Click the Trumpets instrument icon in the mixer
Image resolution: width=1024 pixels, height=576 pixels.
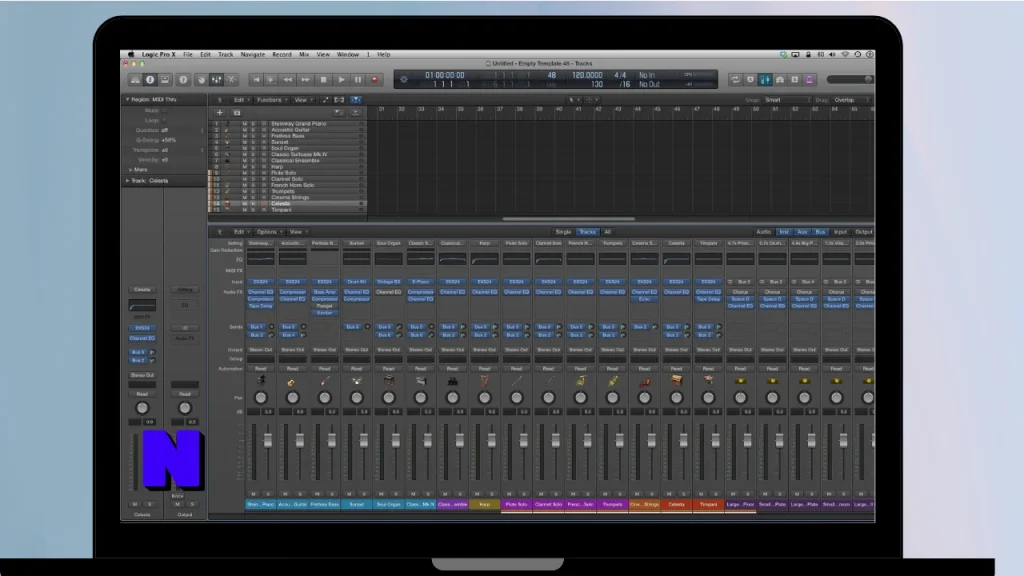(613, 381)
